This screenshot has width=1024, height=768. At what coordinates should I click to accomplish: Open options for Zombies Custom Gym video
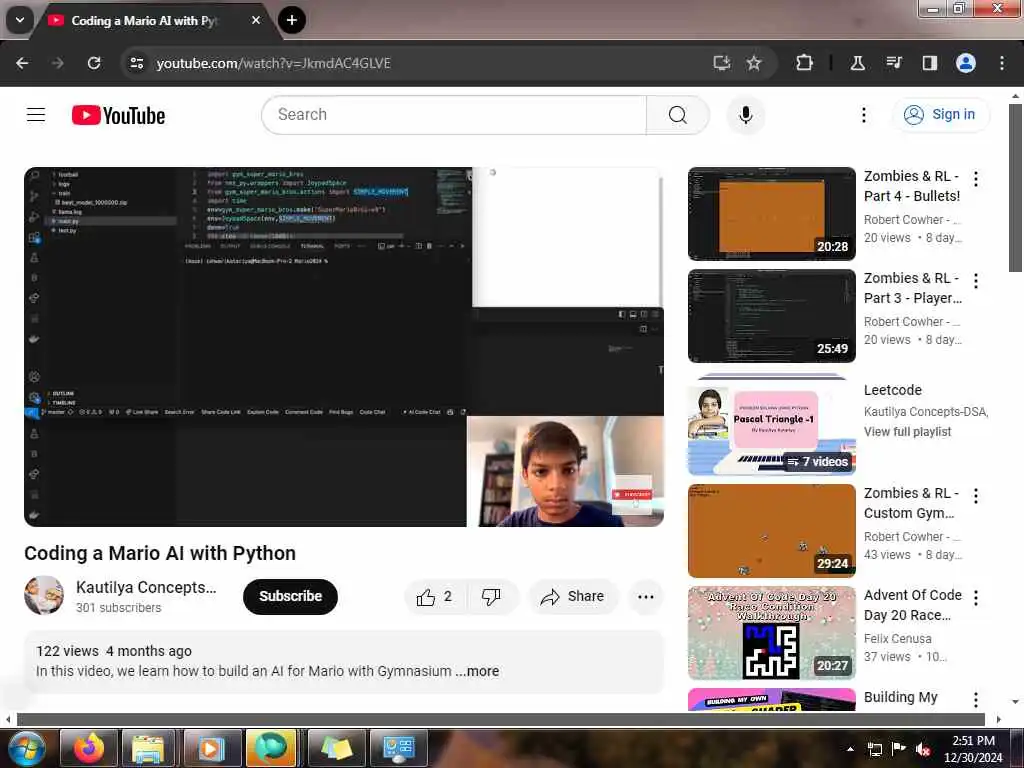pyautogui.click(x=976, y=496)
